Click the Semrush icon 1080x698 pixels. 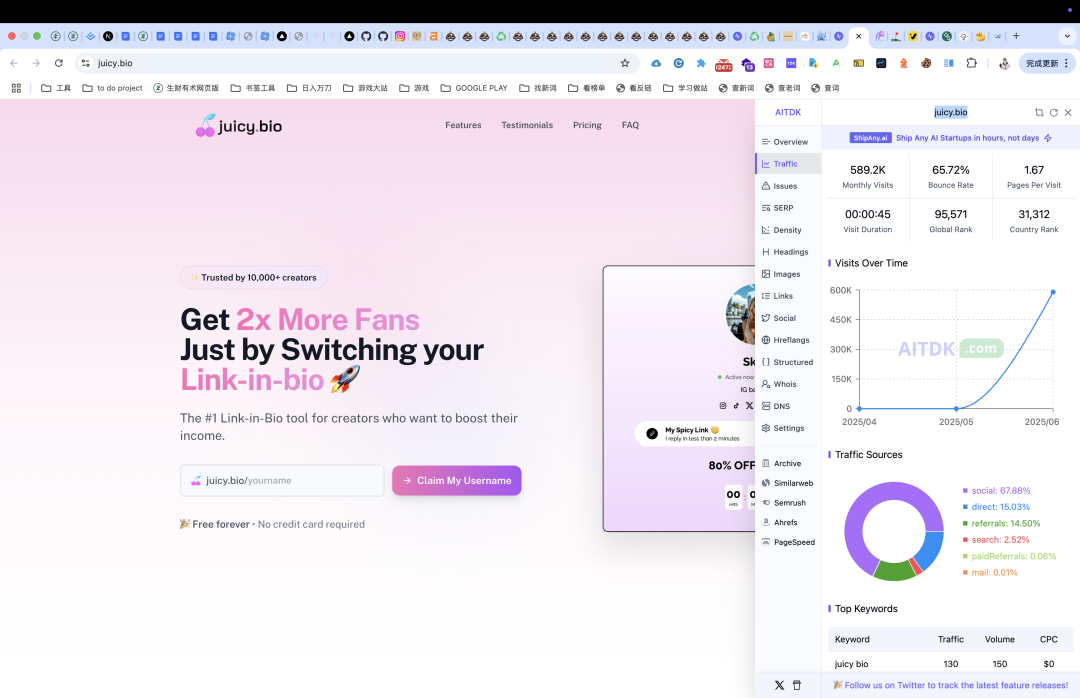(766, 503)
